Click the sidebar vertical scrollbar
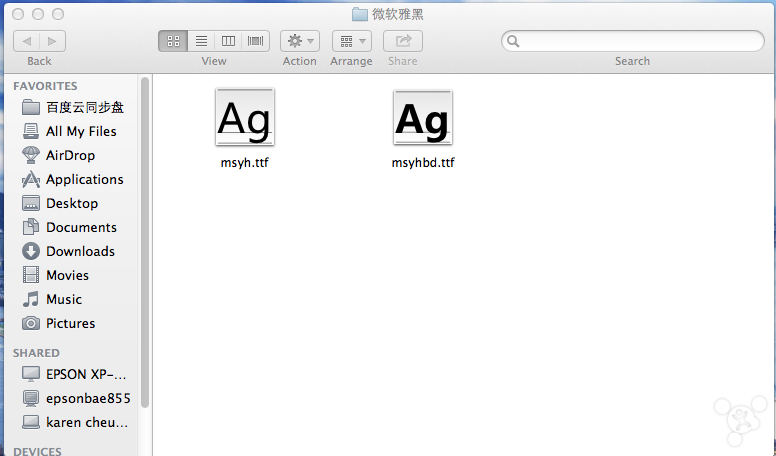776x456 pixels. pos(145,243)
